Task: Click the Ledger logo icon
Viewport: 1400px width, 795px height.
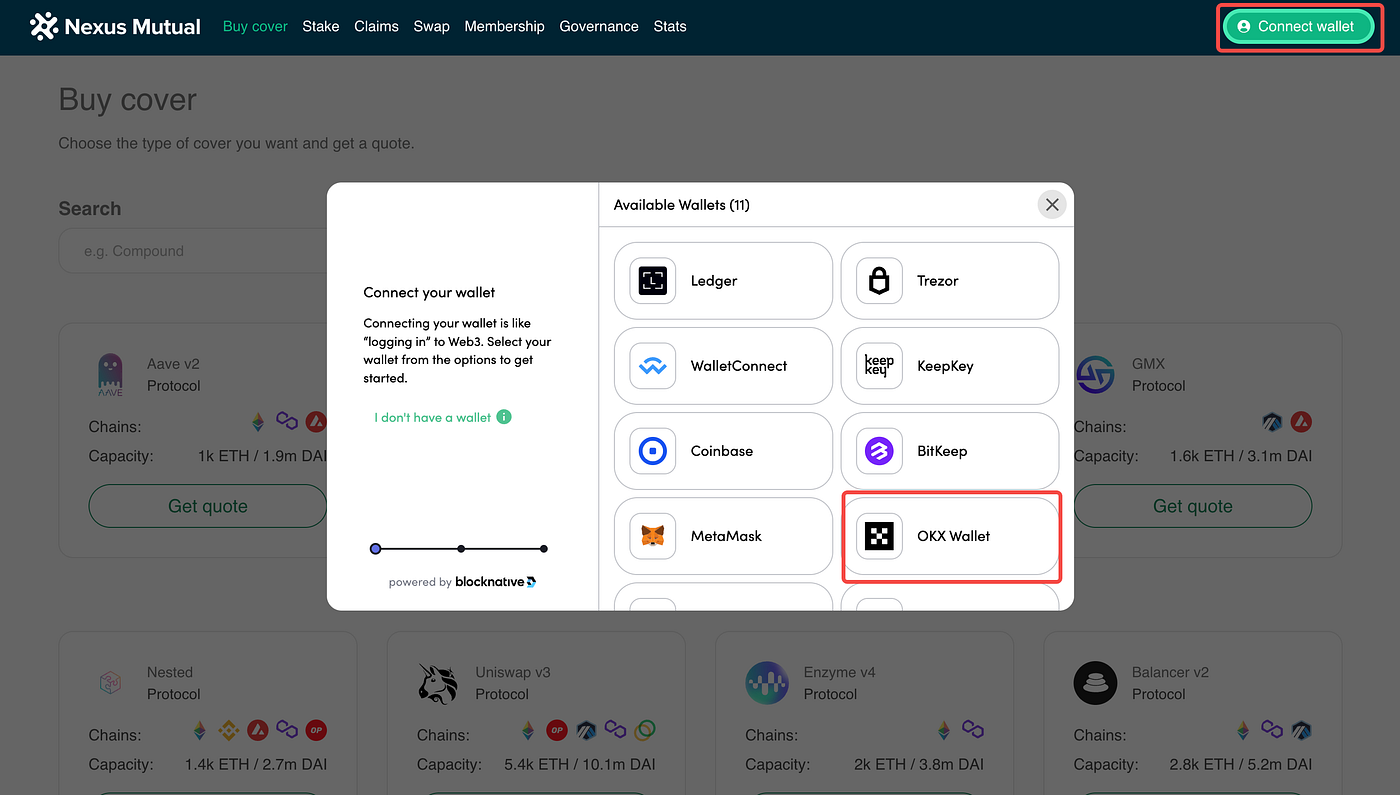Action: (x=652, y=281)
